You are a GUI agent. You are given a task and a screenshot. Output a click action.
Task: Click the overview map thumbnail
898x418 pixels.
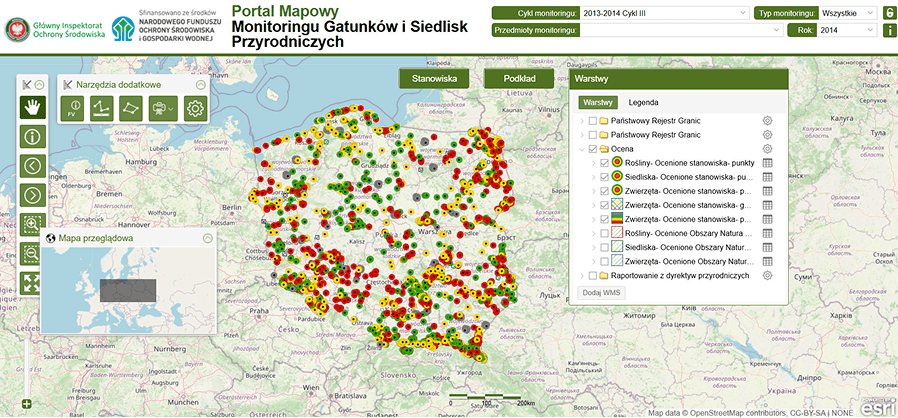[129, 288]
